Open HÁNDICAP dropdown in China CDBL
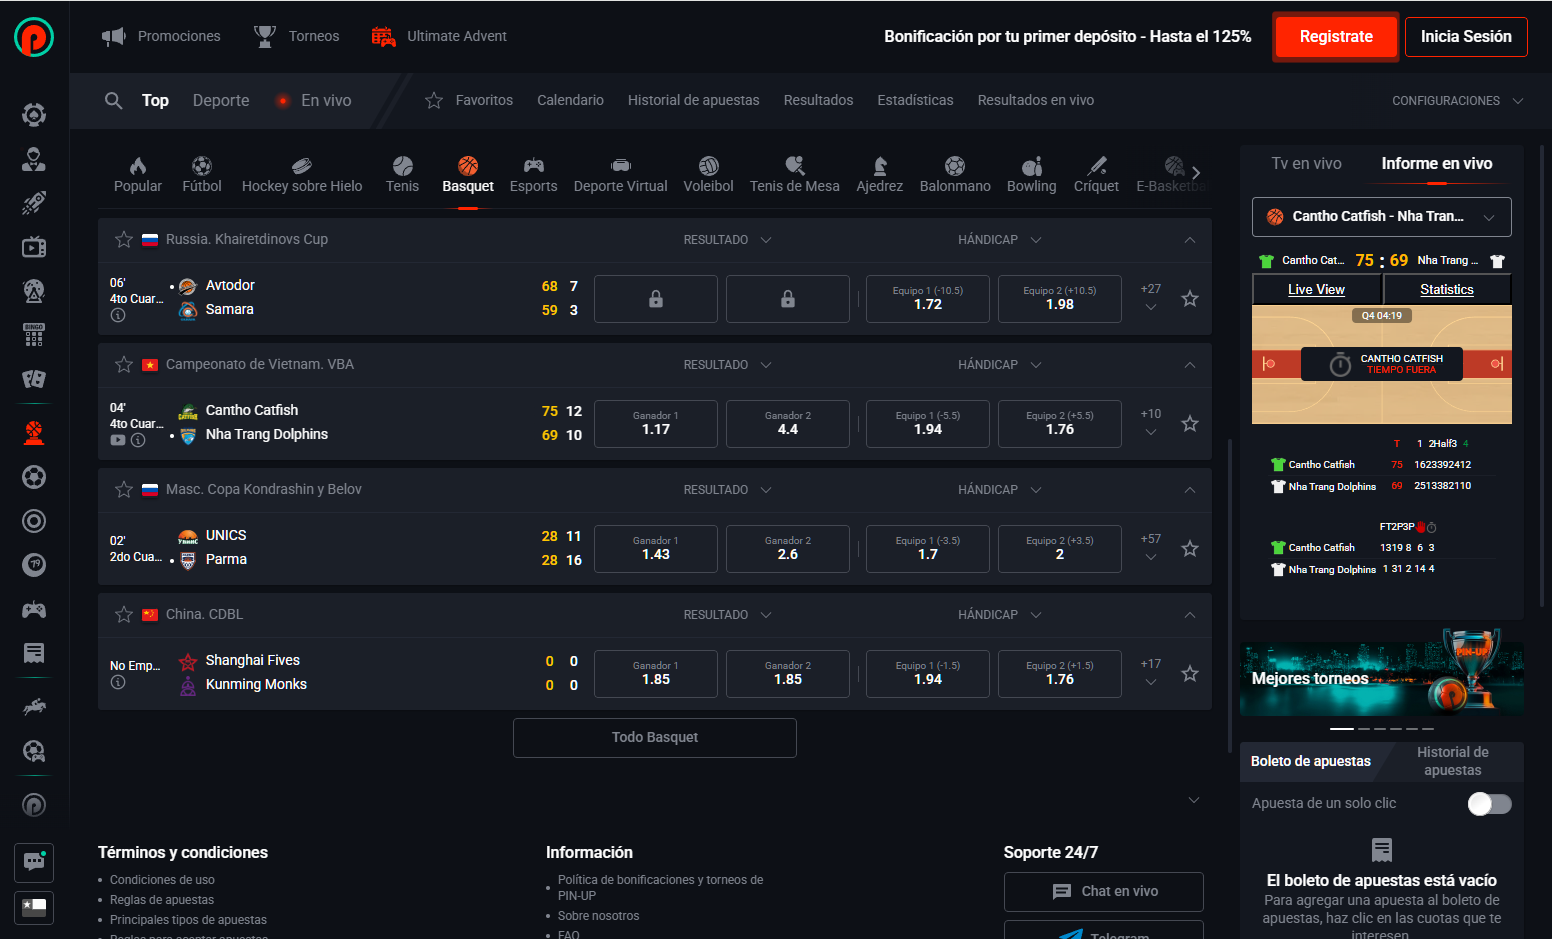Screen dimensions: 1552x939 pos(1000,615)
